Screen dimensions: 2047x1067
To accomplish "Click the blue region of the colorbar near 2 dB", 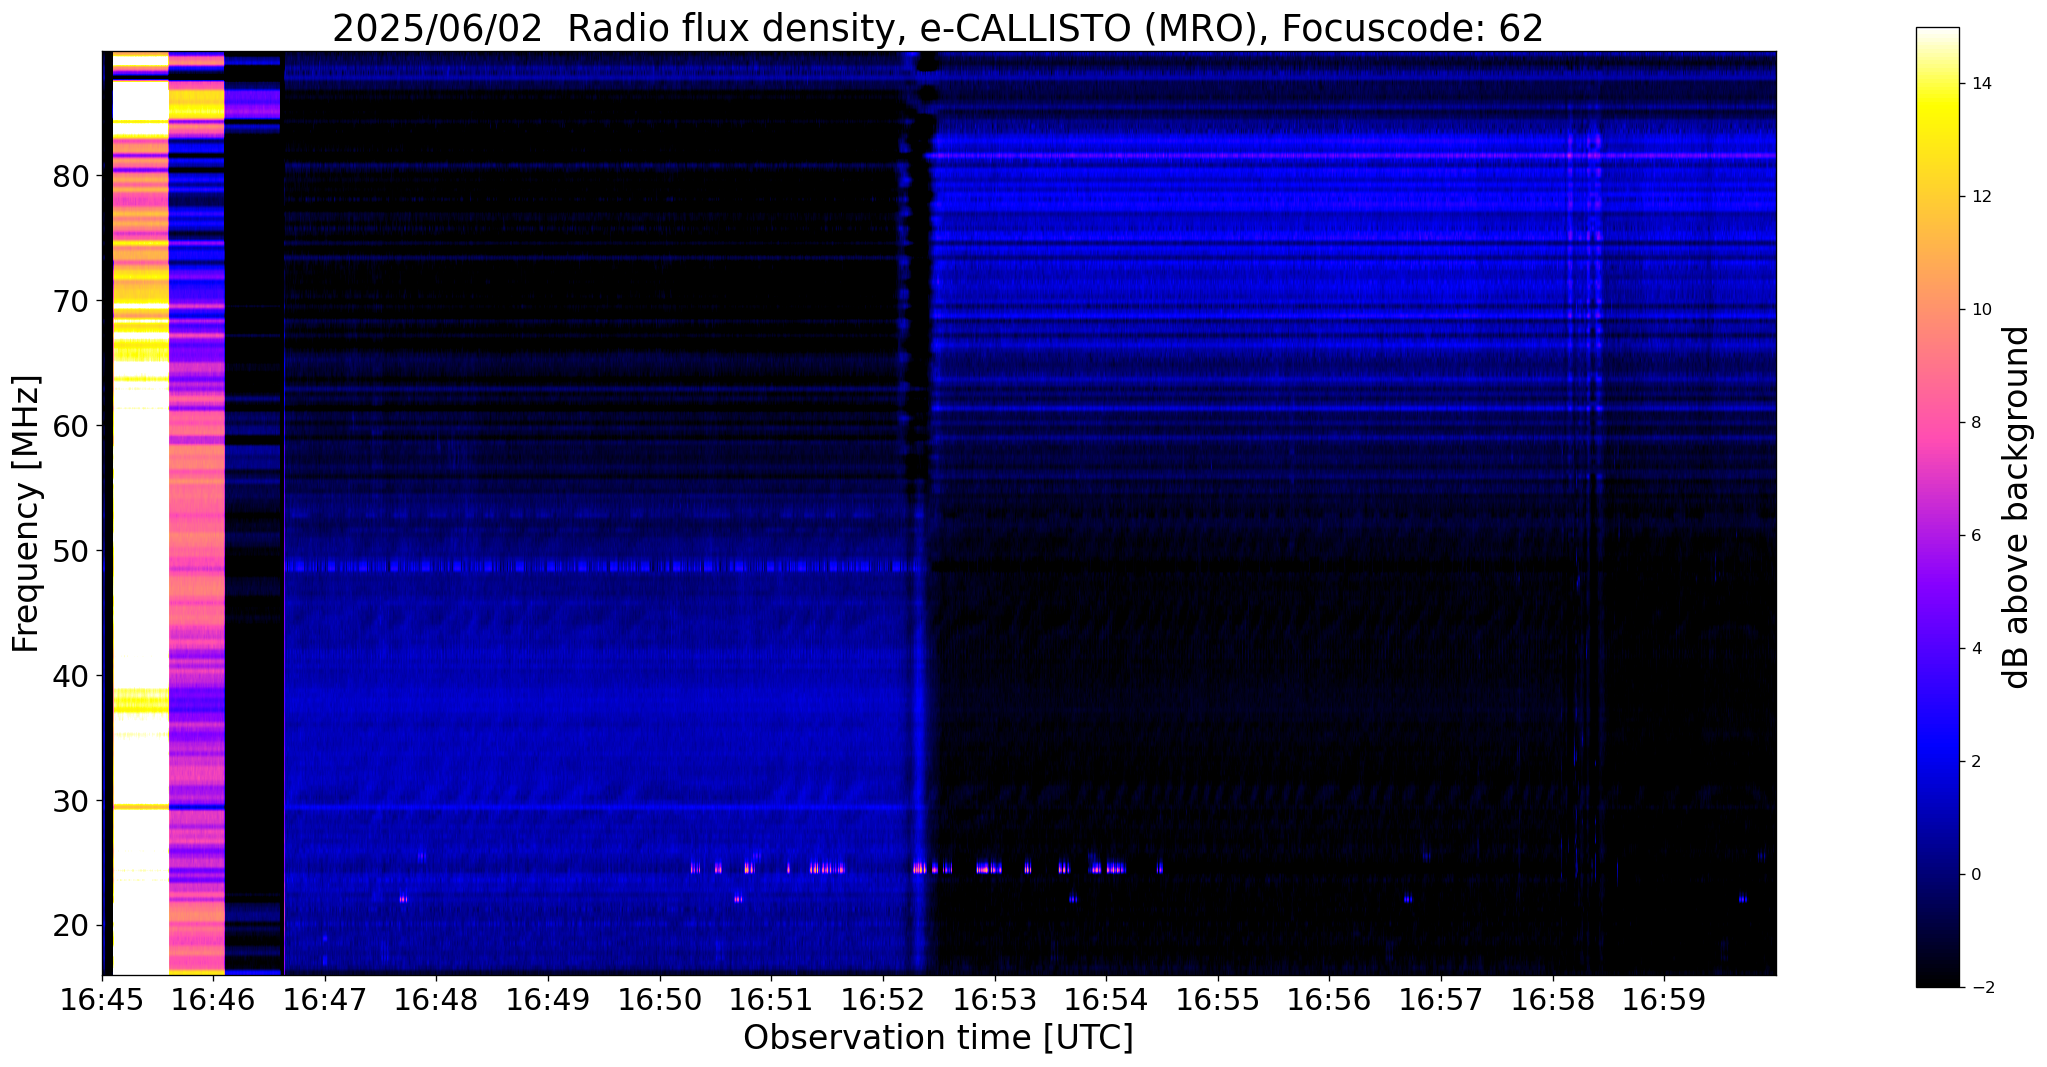I will point(1937,762).
